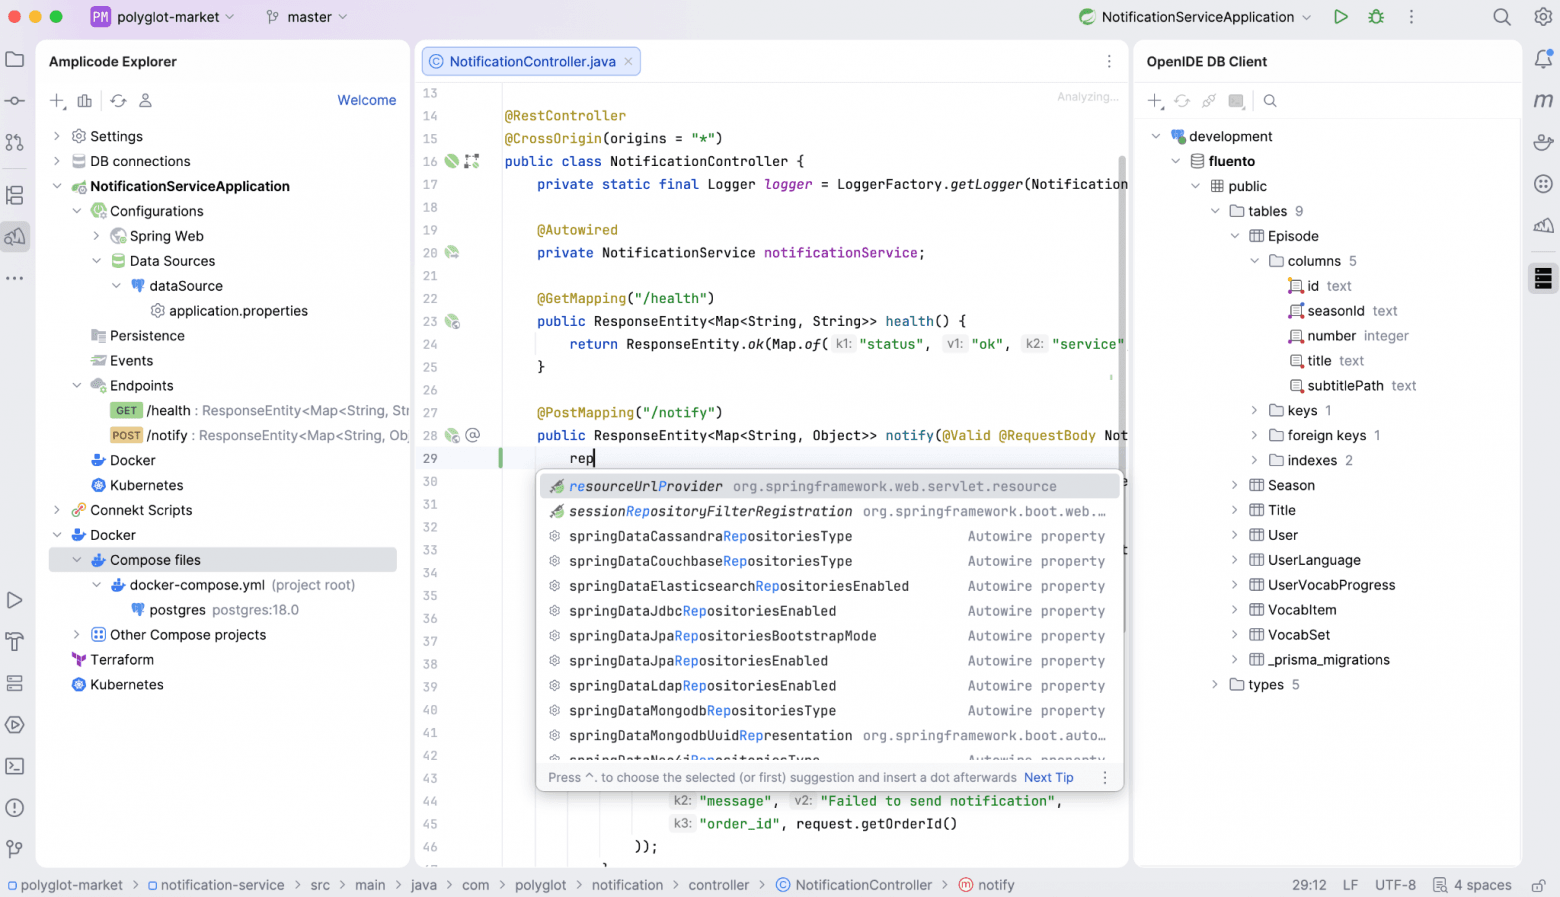Open the Problems tool window
The image size is (1560, 897).
tap(15, 808)
